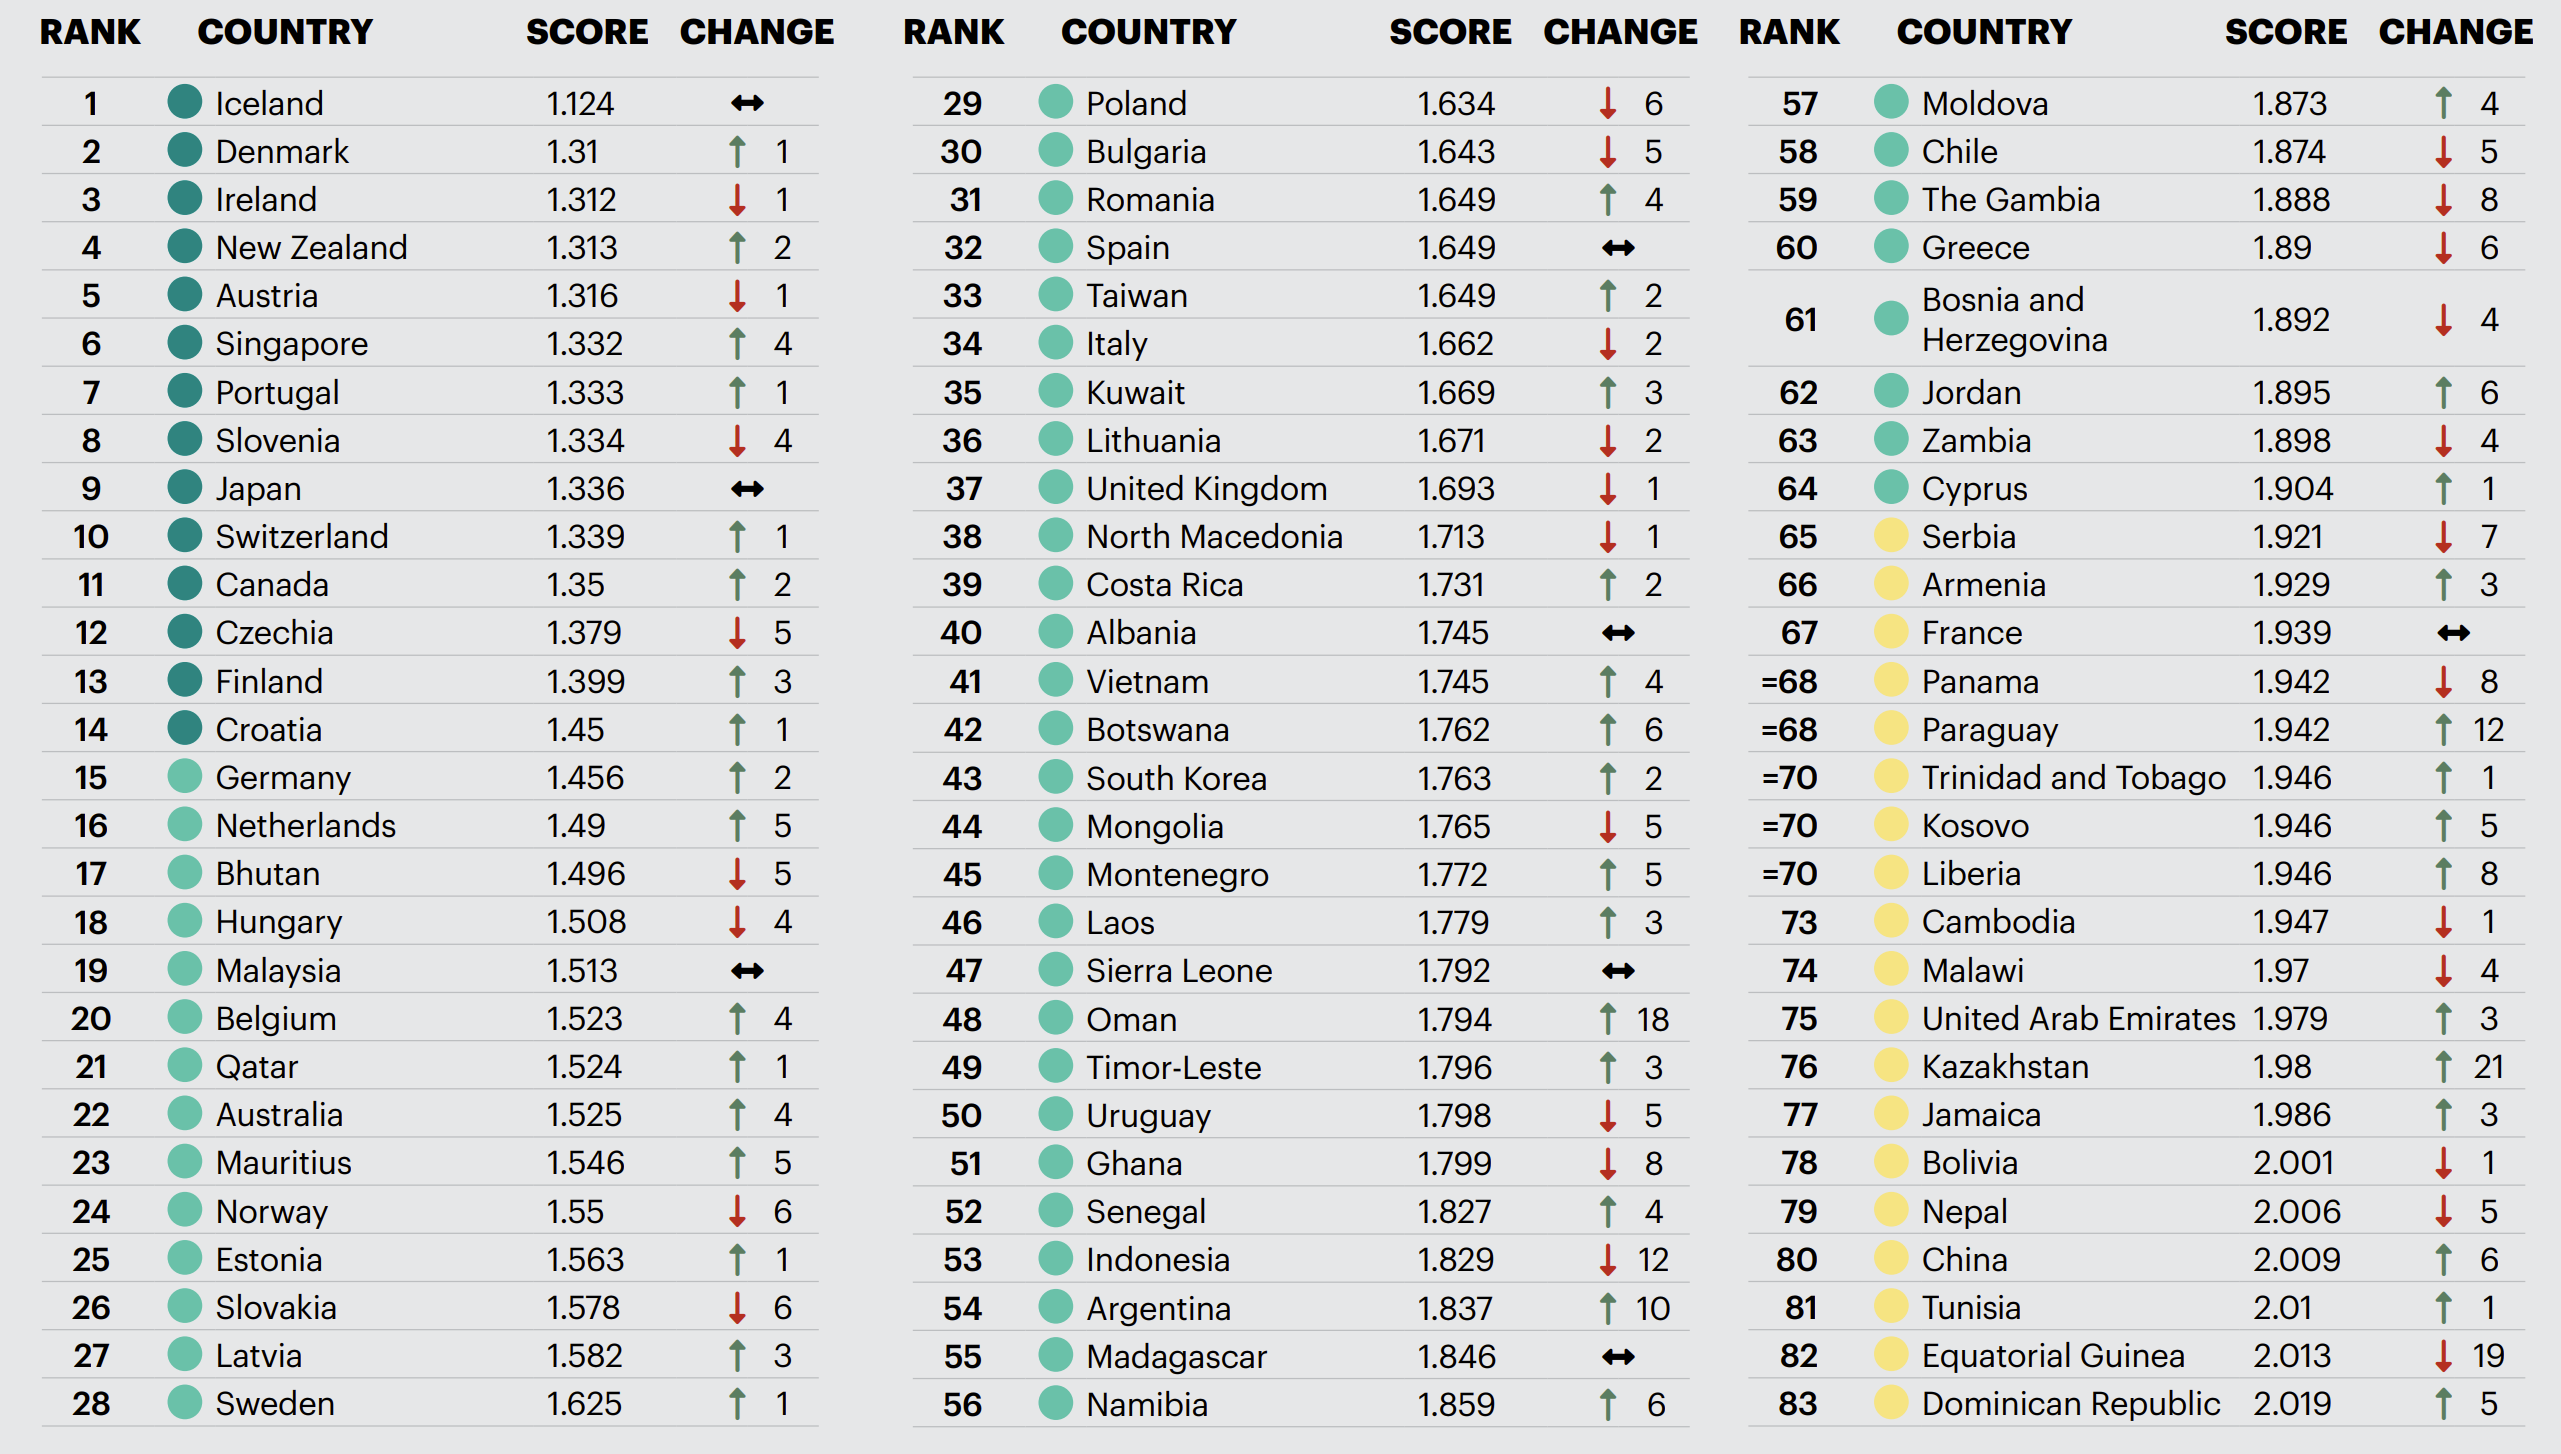Click the rank =68 for Paraguay
Image resolution: width=2561 pixels, height=1454 pixels.
tap(1789, 730)
